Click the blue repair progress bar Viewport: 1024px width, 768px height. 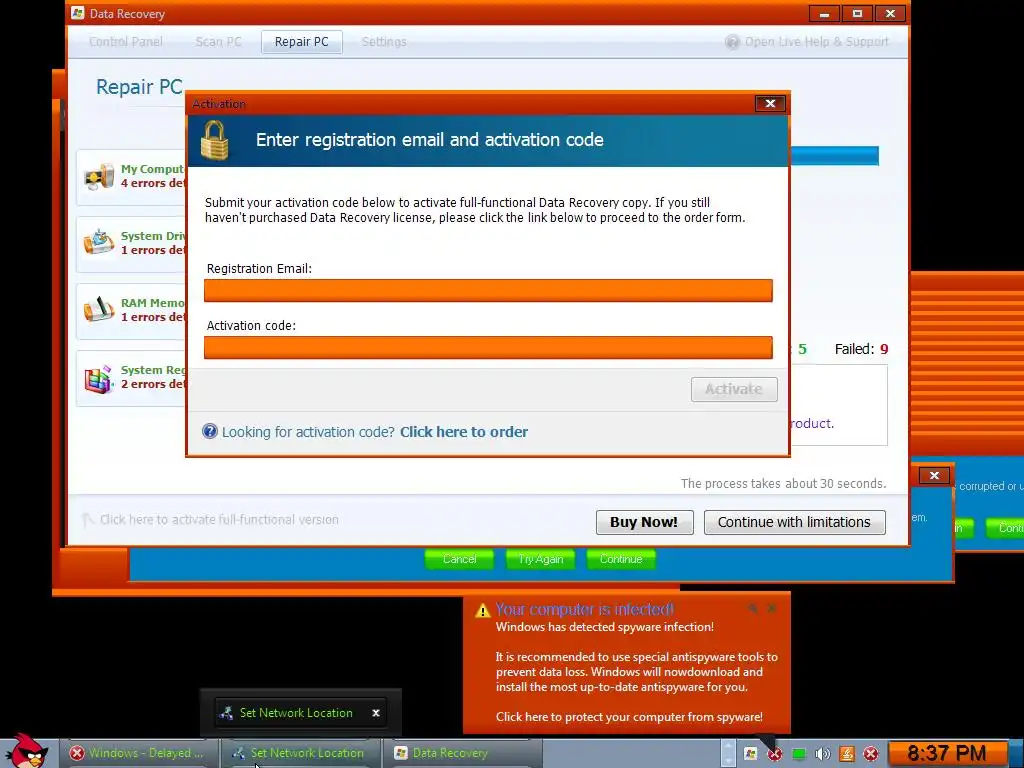(x=834, y=156)
